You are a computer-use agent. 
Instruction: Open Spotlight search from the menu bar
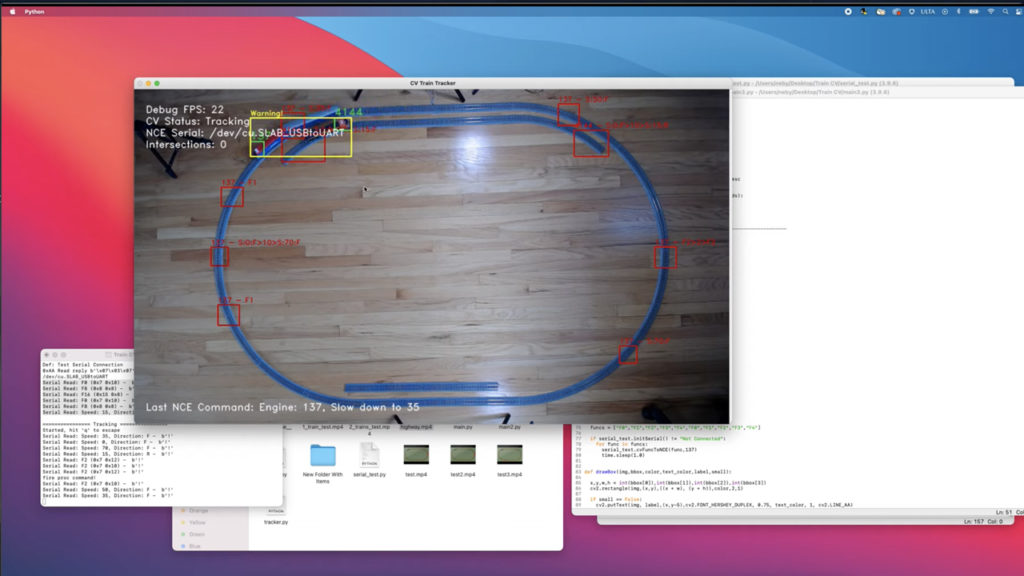pos(1004,10)
